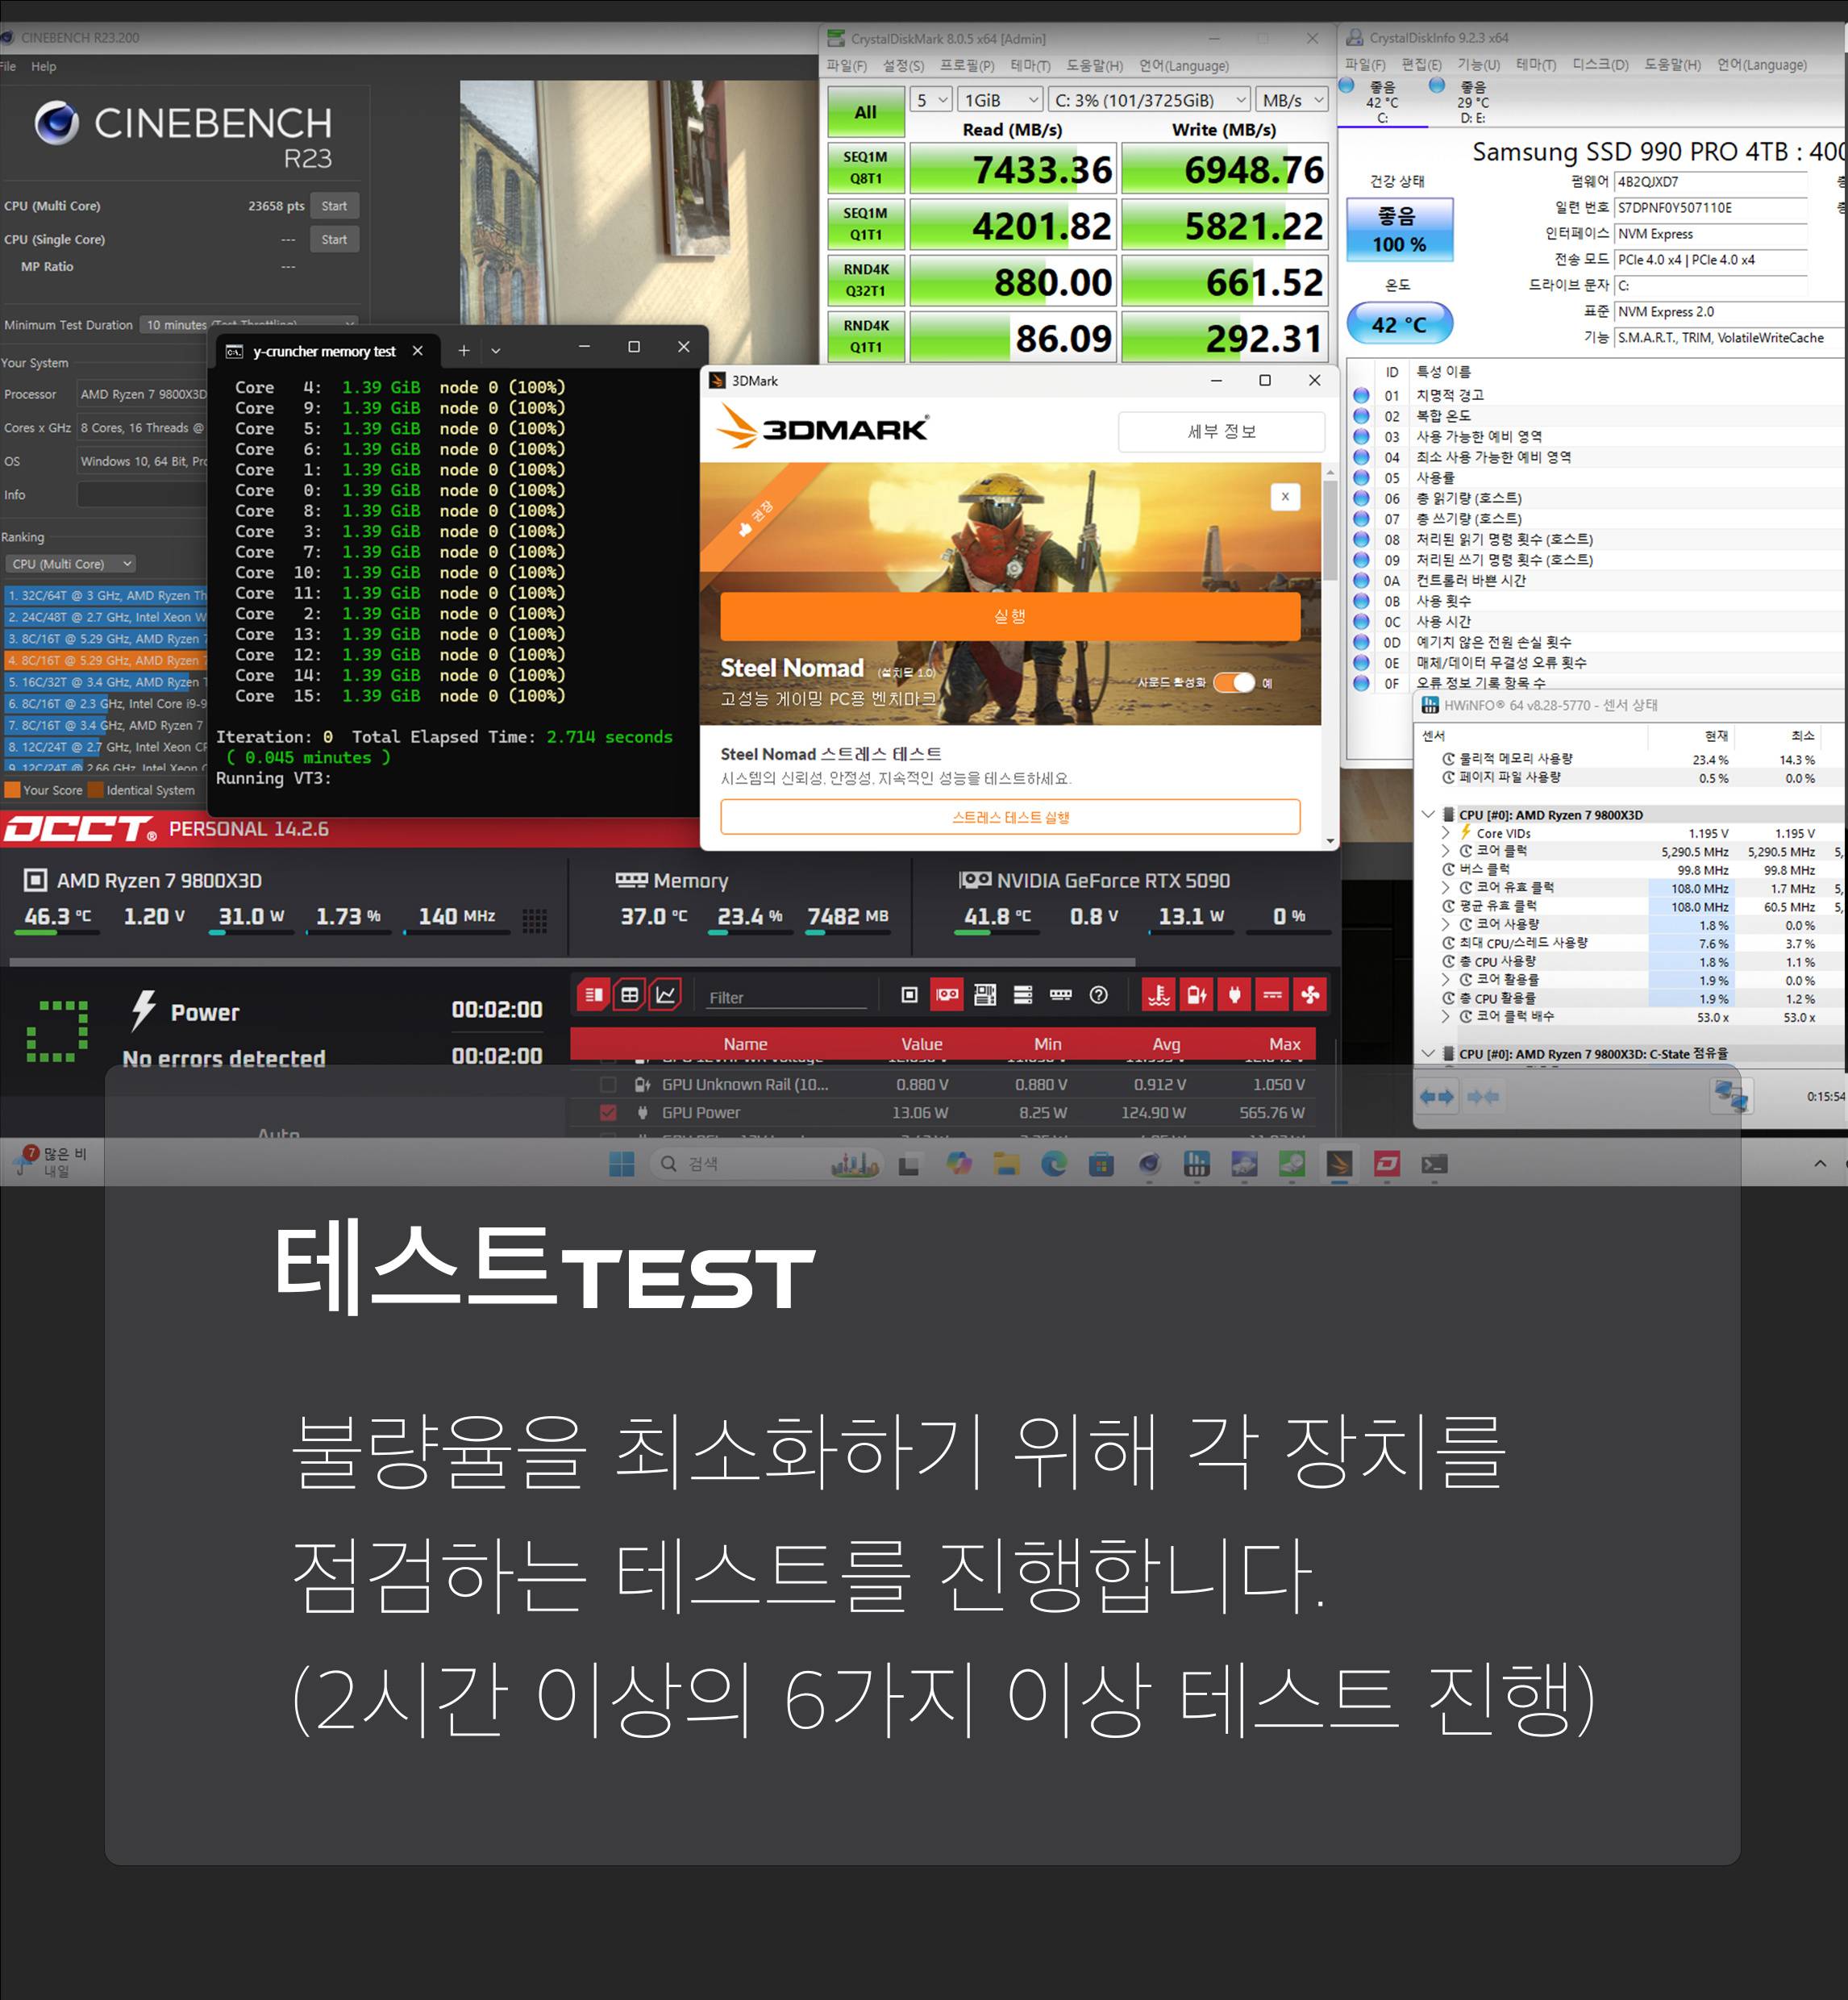The image size is (1848, 2000).
Task: Open Cinebench Minimum Test Duration dropdown
Action: pyautogui.click(x=249, y=325)
